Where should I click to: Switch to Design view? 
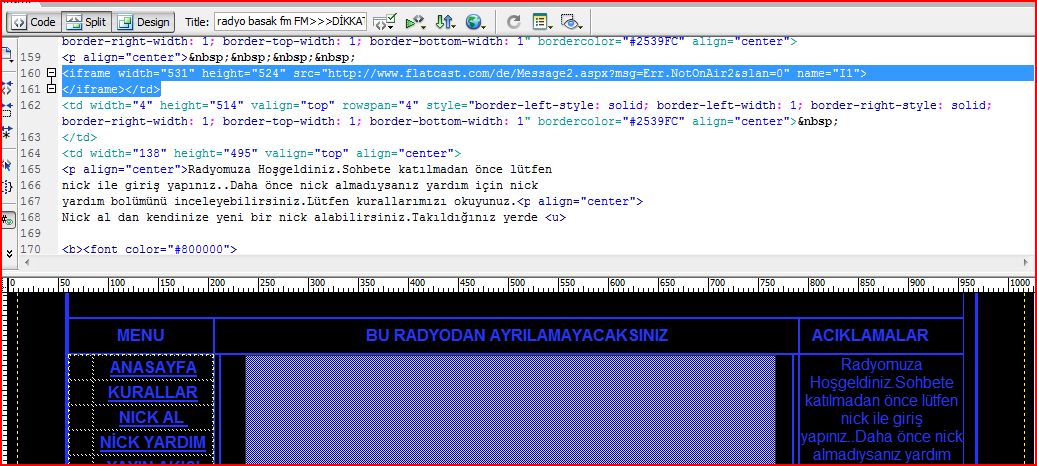click(144, 22)
